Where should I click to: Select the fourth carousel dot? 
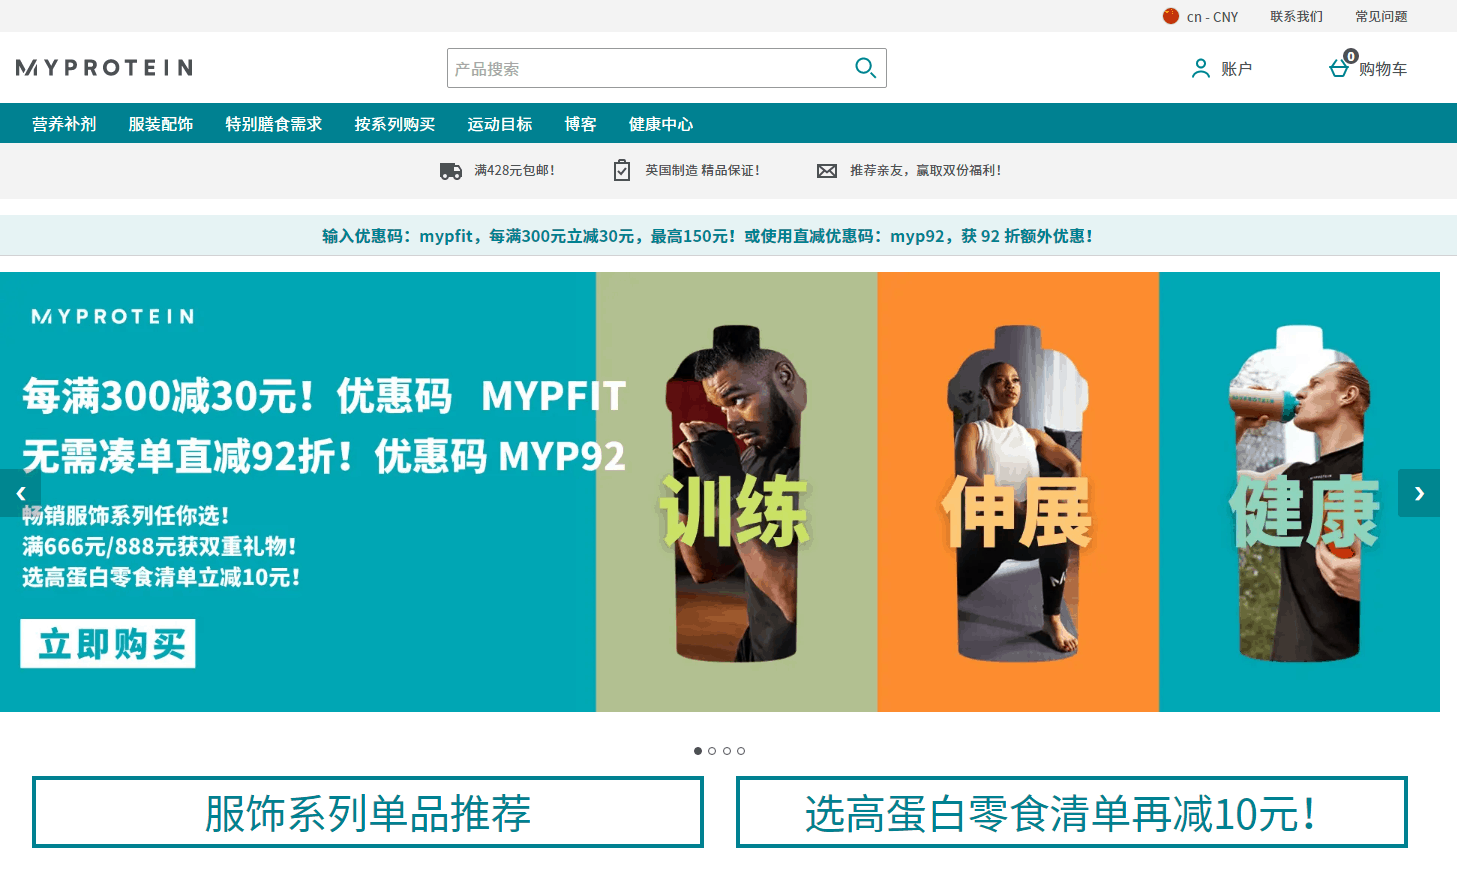coord(741,751)
